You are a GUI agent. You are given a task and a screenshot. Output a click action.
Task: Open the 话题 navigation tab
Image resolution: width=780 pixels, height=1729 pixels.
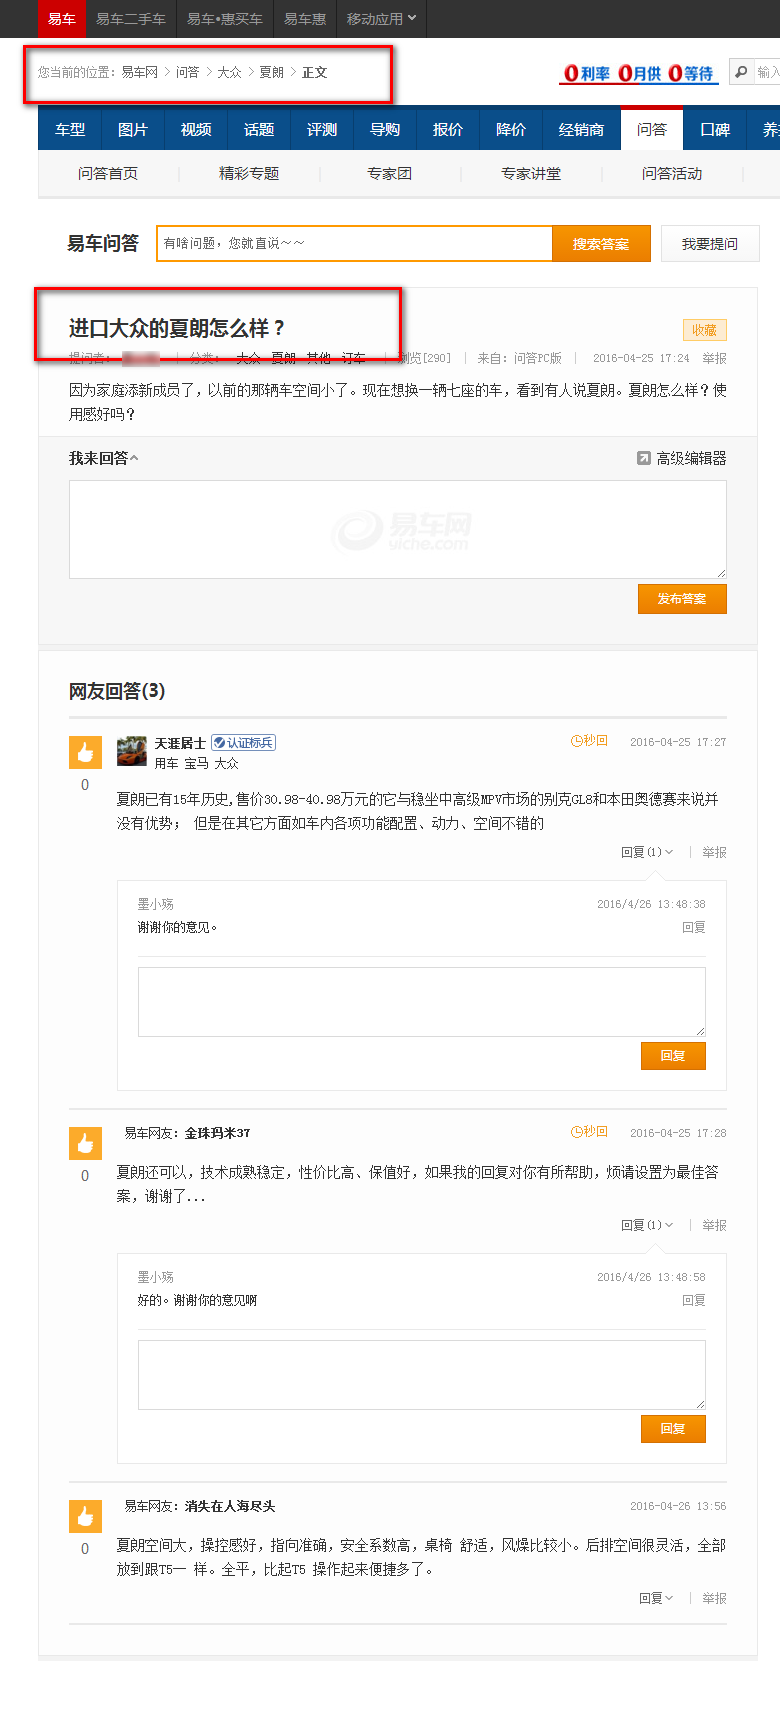[x=259, y=129]
